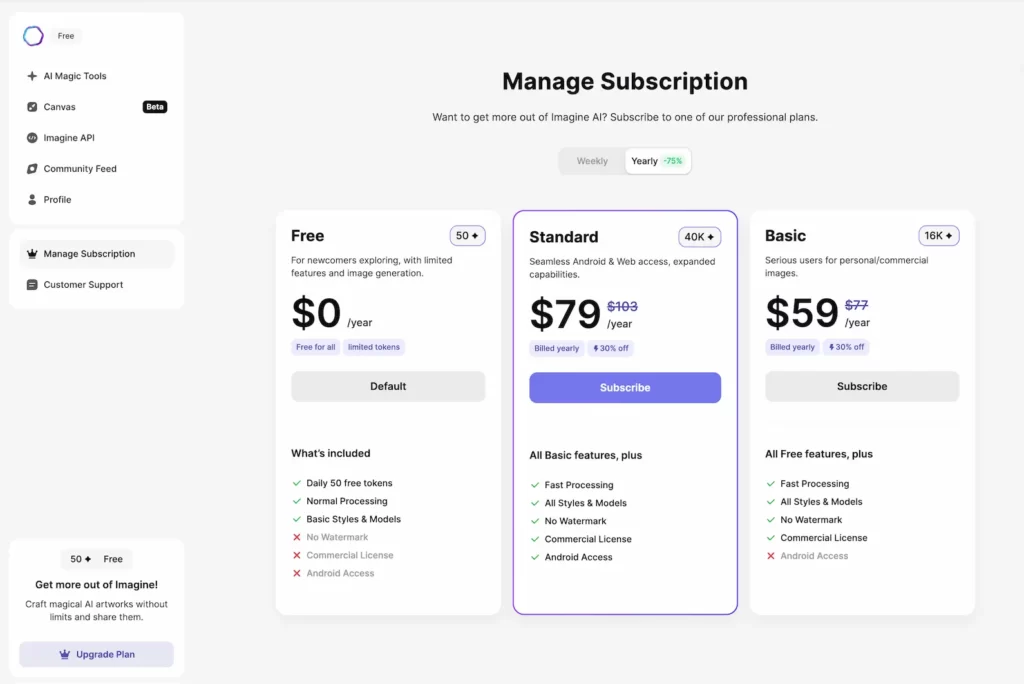Switch billing toggle to Weekly

click(x=592, y=161)
